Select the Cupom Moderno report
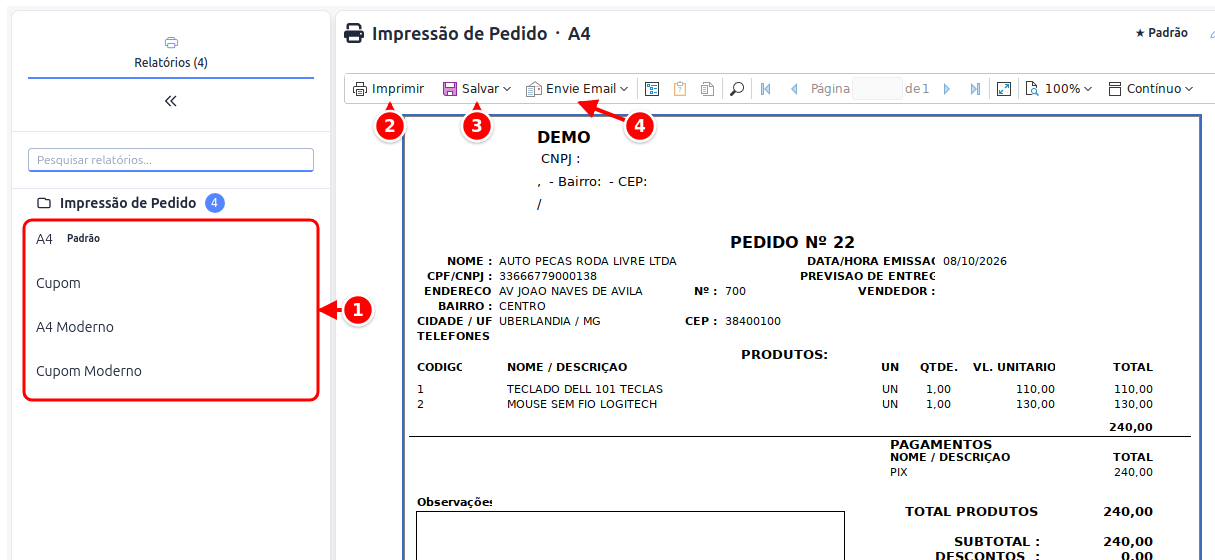This screenshot has width=1215, height=560. [171, 371]
